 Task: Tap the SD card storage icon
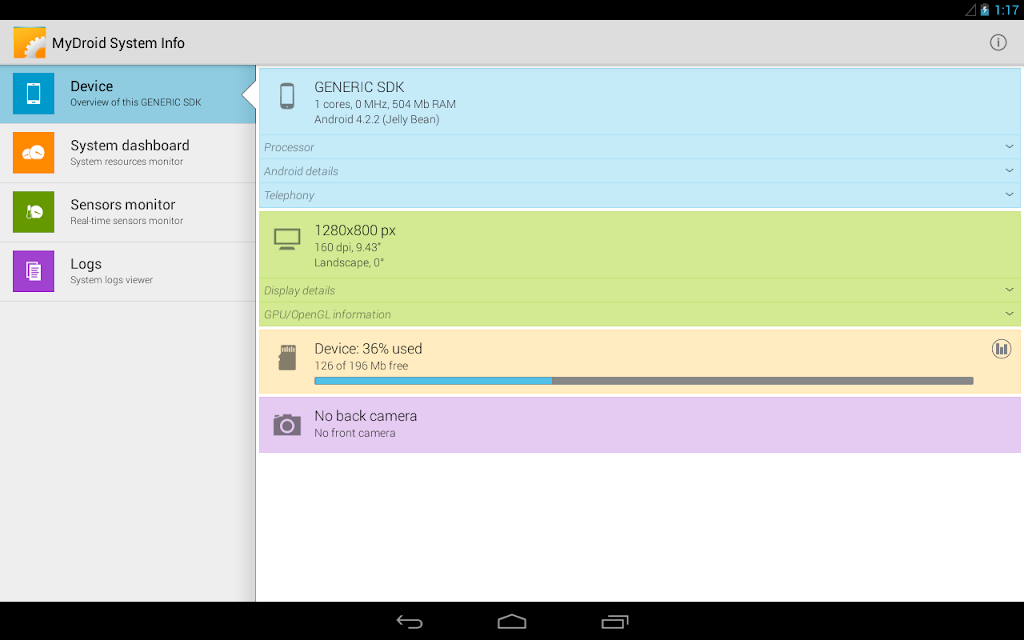(287, 357)
